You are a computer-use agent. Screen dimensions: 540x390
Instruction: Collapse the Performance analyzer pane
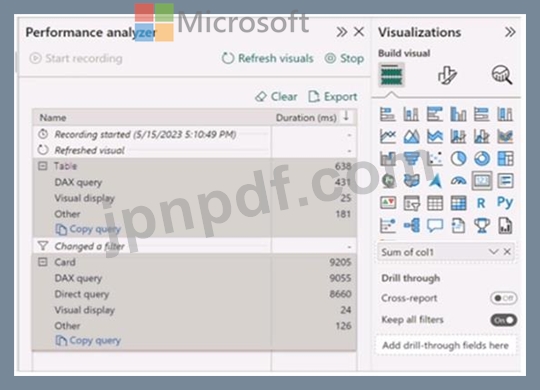(342, 32)
